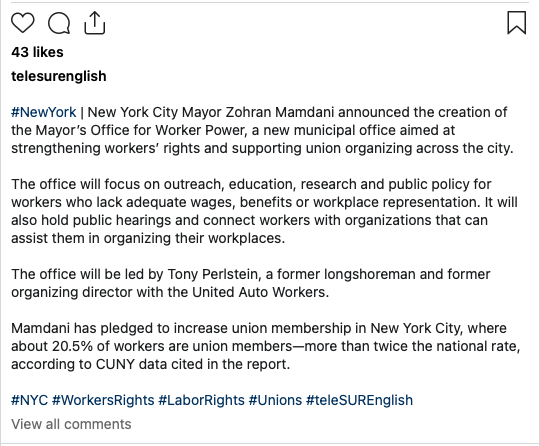View who liked via 43 likes
This screenshot has height=446, width=540.
(x=37, y=52)
